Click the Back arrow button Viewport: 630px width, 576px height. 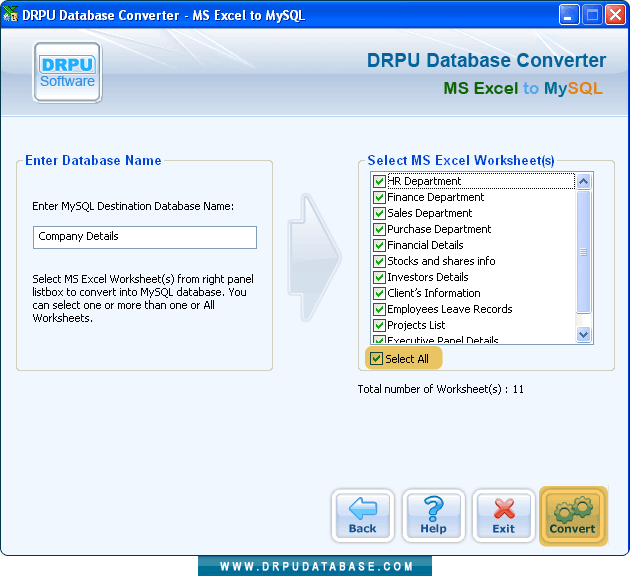363,516
